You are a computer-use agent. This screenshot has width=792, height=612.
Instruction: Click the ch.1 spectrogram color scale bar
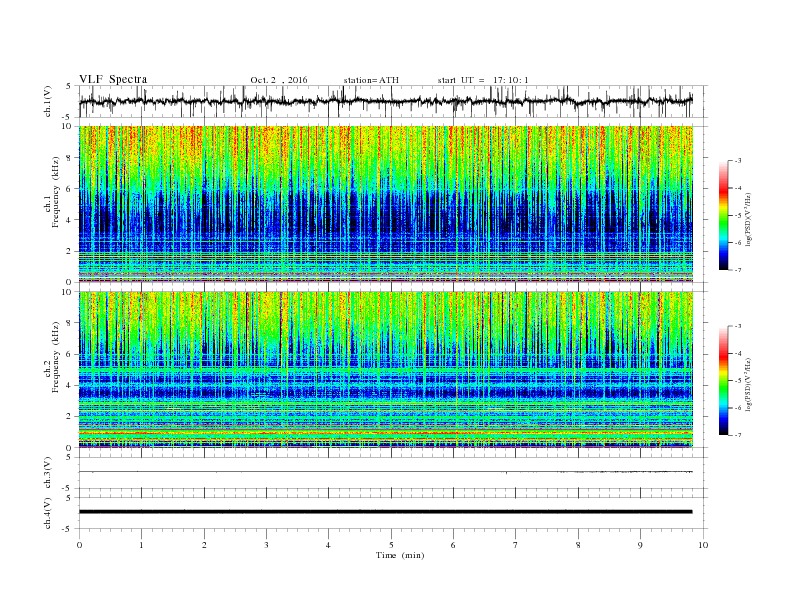tap(723, 215)
